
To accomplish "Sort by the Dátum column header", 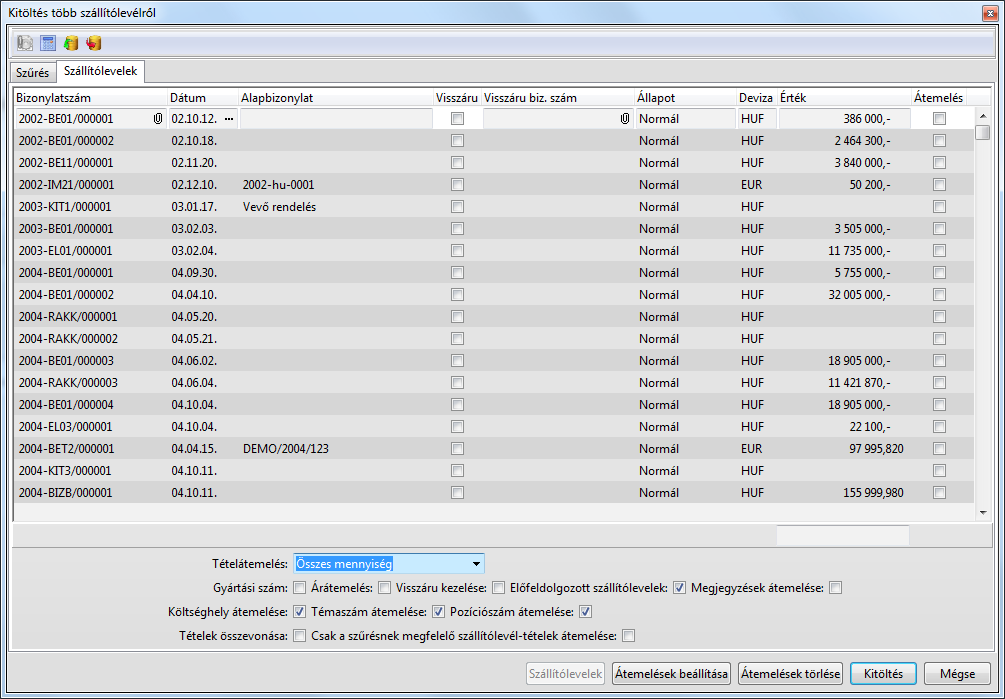I will [x=203, y=98].
